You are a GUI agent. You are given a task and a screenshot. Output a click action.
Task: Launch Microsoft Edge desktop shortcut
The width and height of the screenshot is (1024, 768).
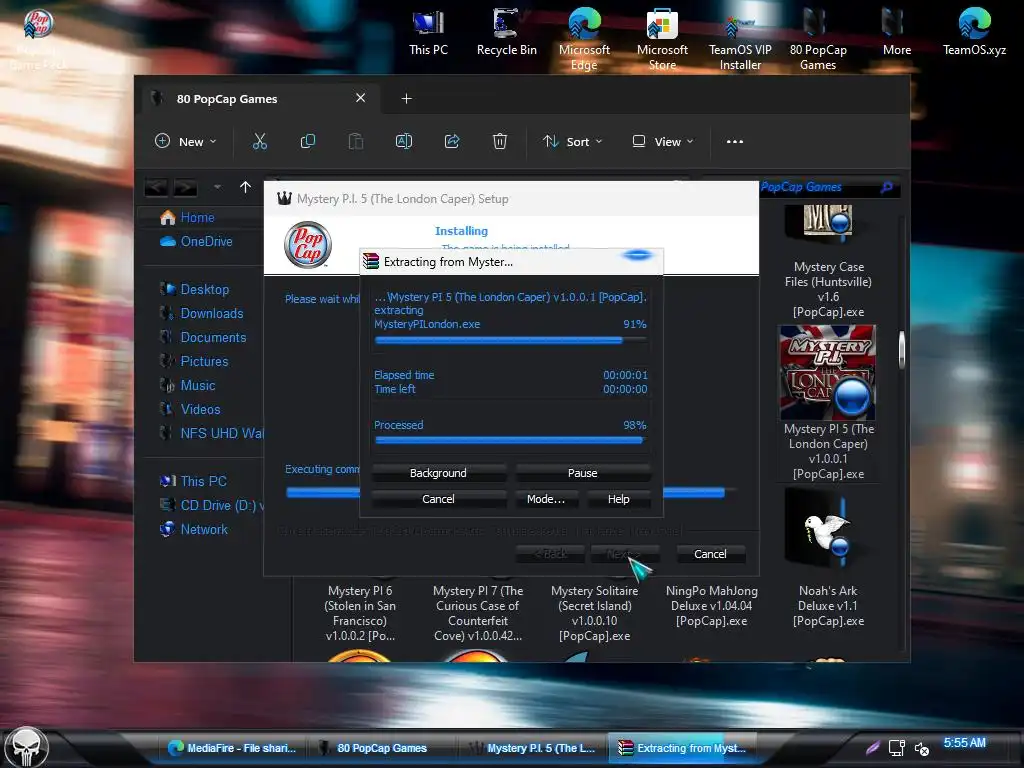click(x=584, y=39)
